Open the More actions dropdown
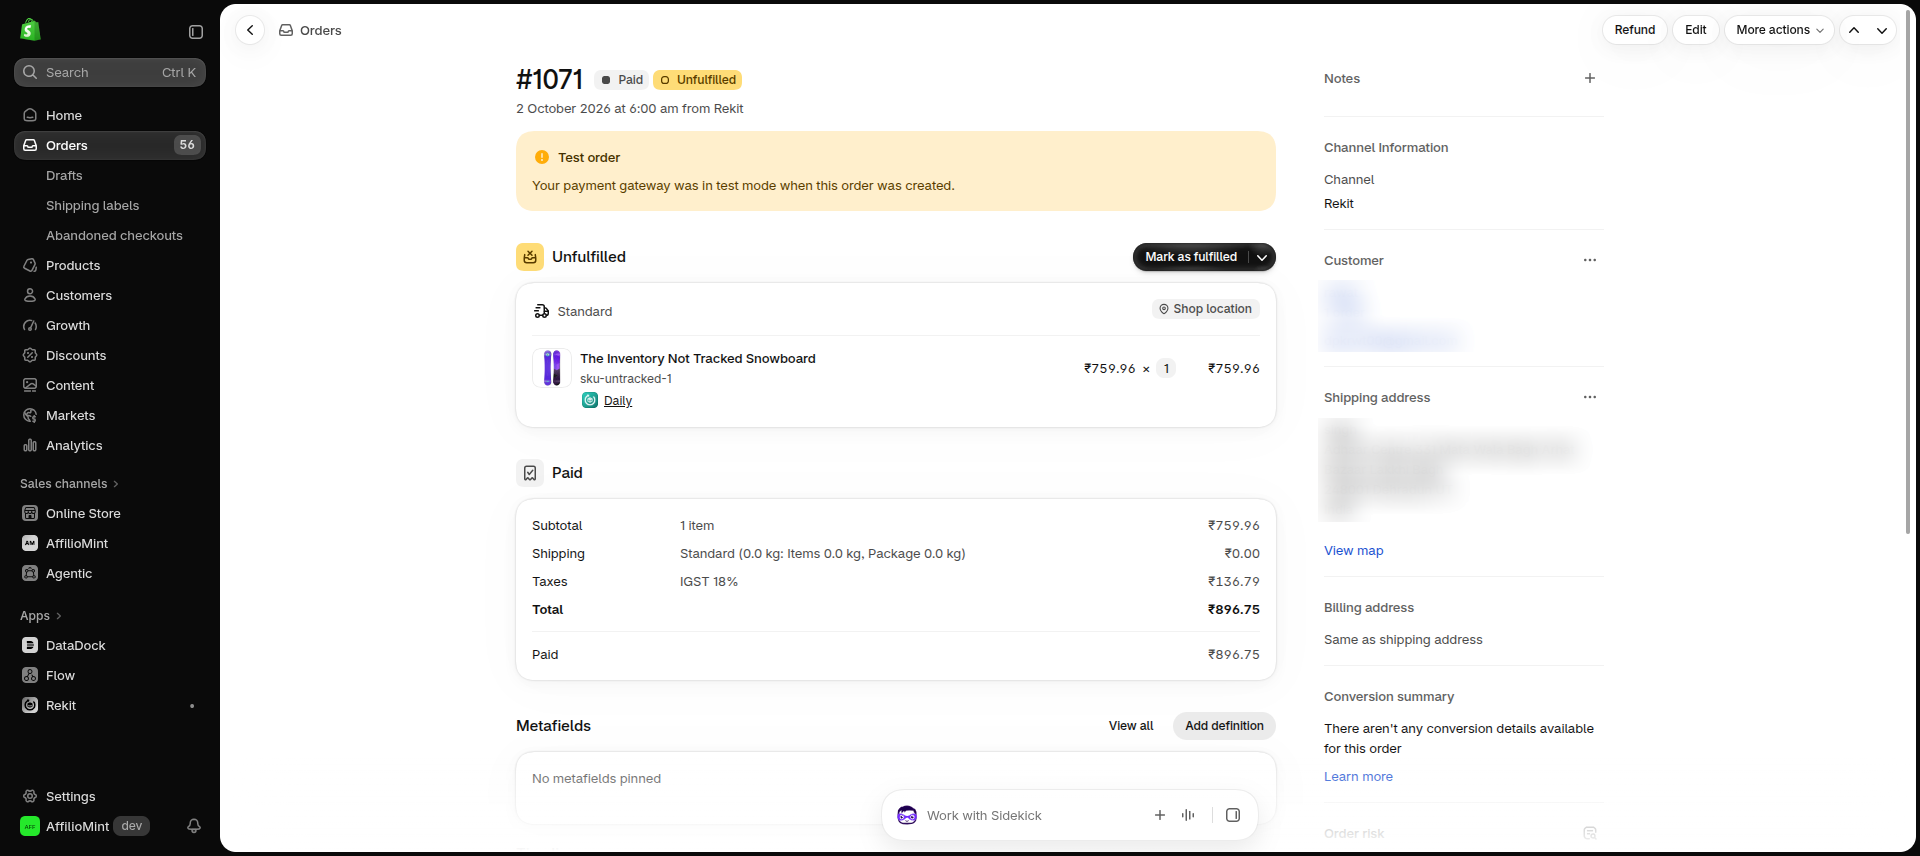Image resolution: width=1920 pixels, height=856 pixels. click(1779, 30)
